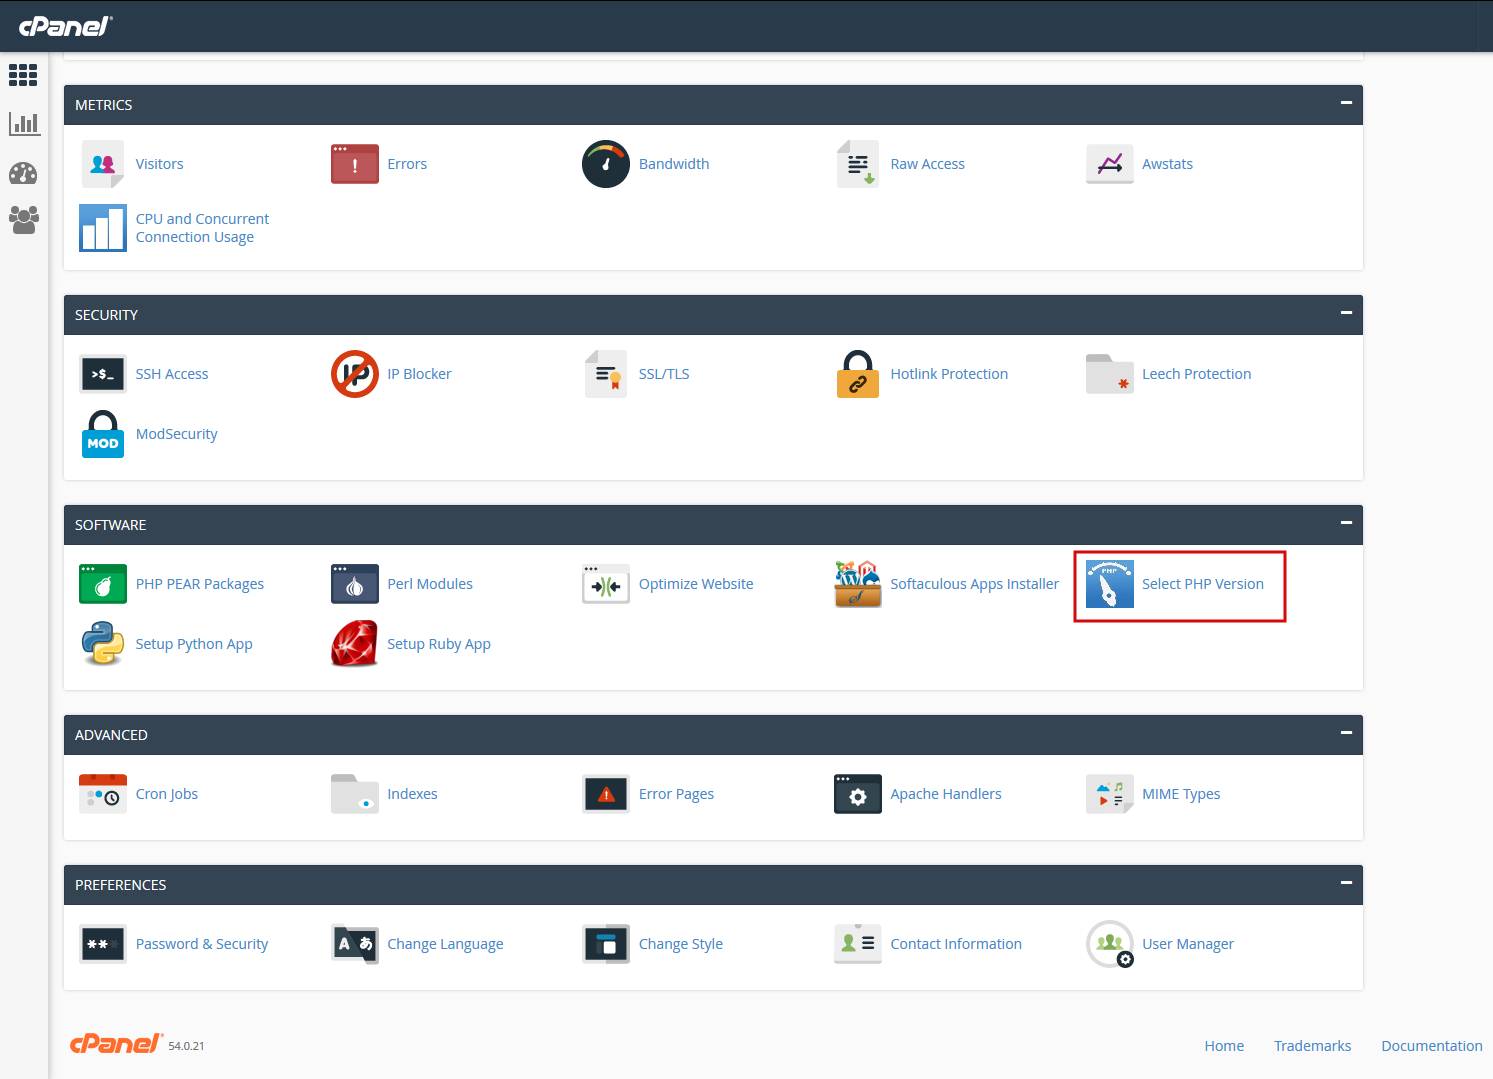Open the Indexes folder icon
Screen dimensions: 1493x1079
click(355, 794)
